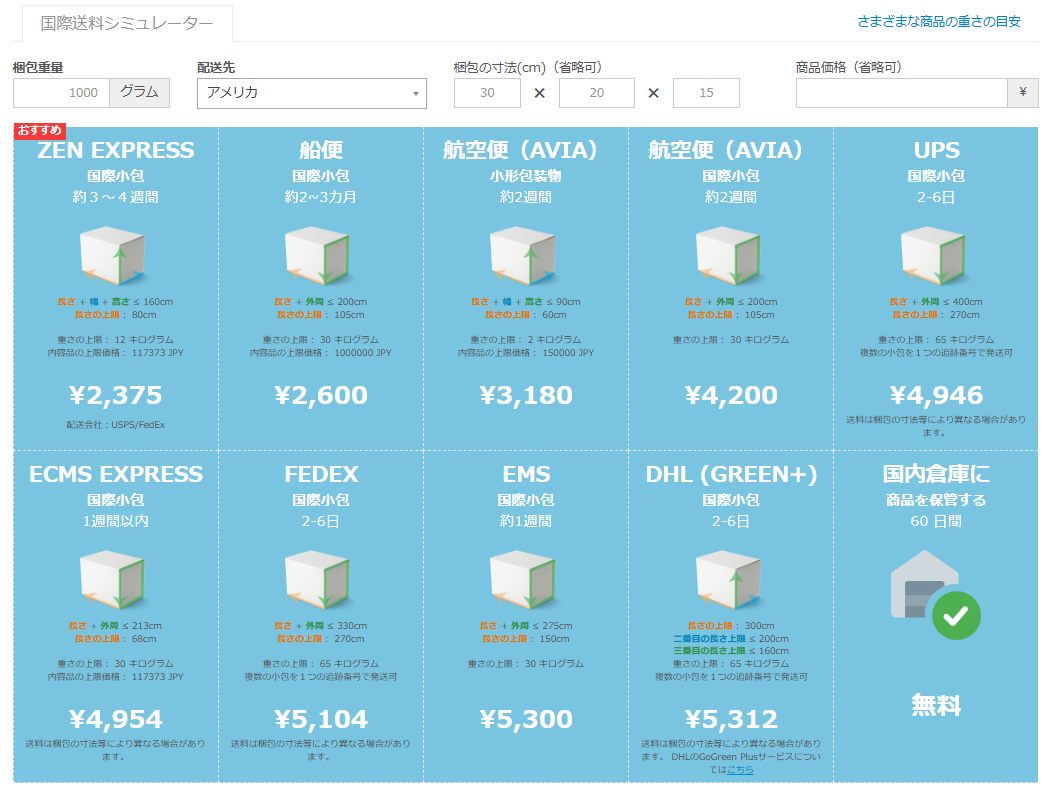The height and width of the screenshot is (792, 1047).
Task: Click the 航空便 小形包装物 package box icon
Action: click(x=524, y=256)
